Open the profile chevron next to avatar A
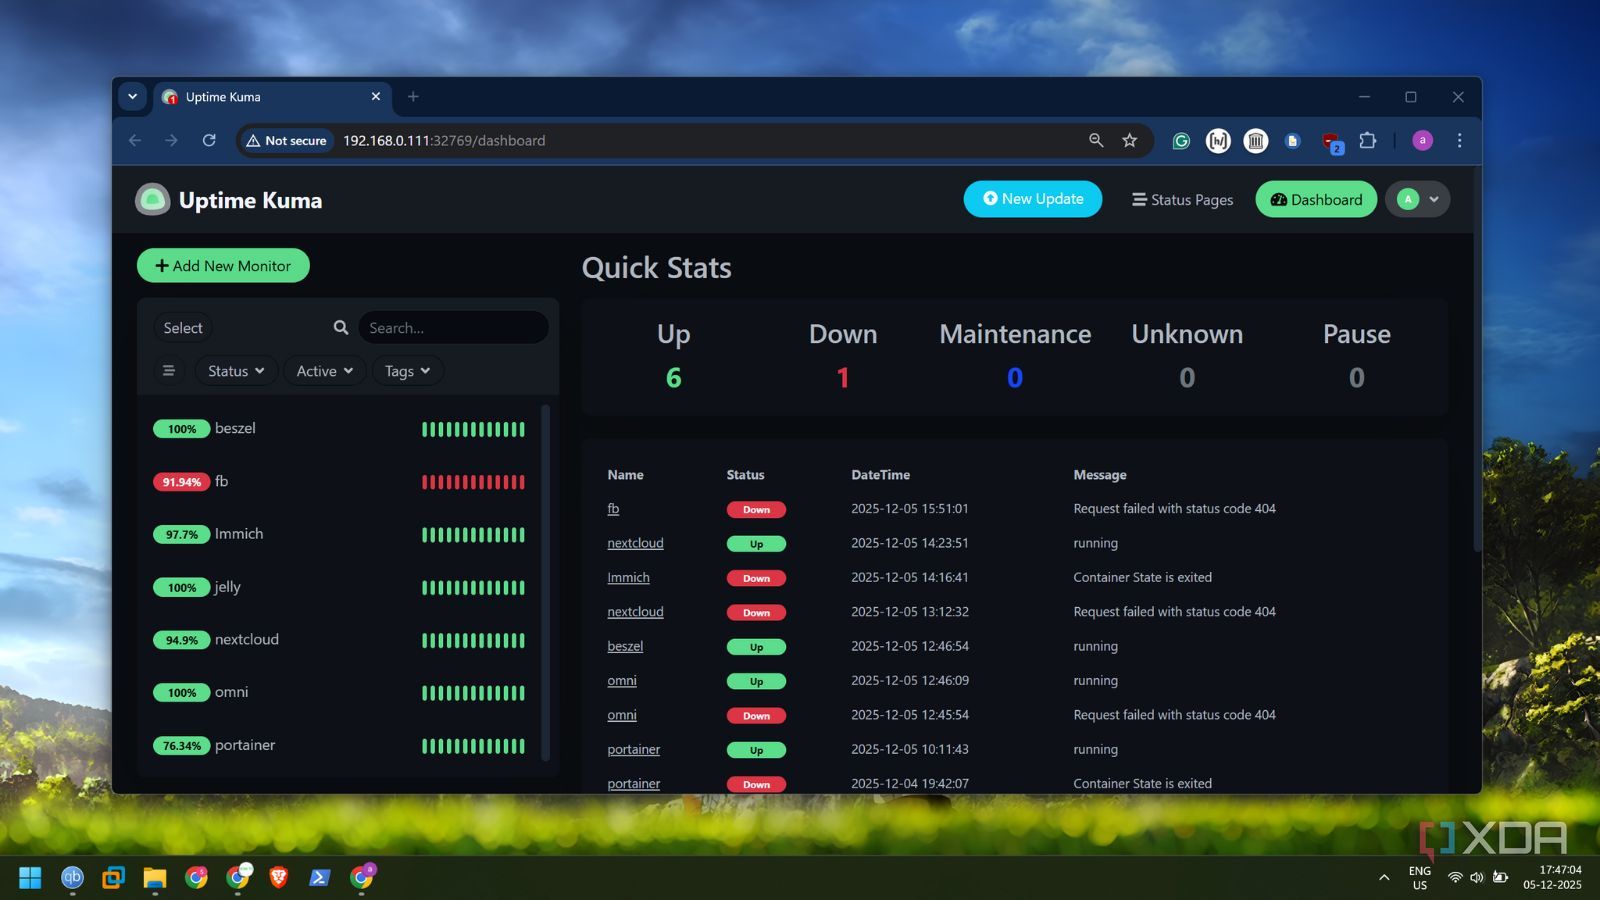1600x900 pixels. click(1432, 199)
